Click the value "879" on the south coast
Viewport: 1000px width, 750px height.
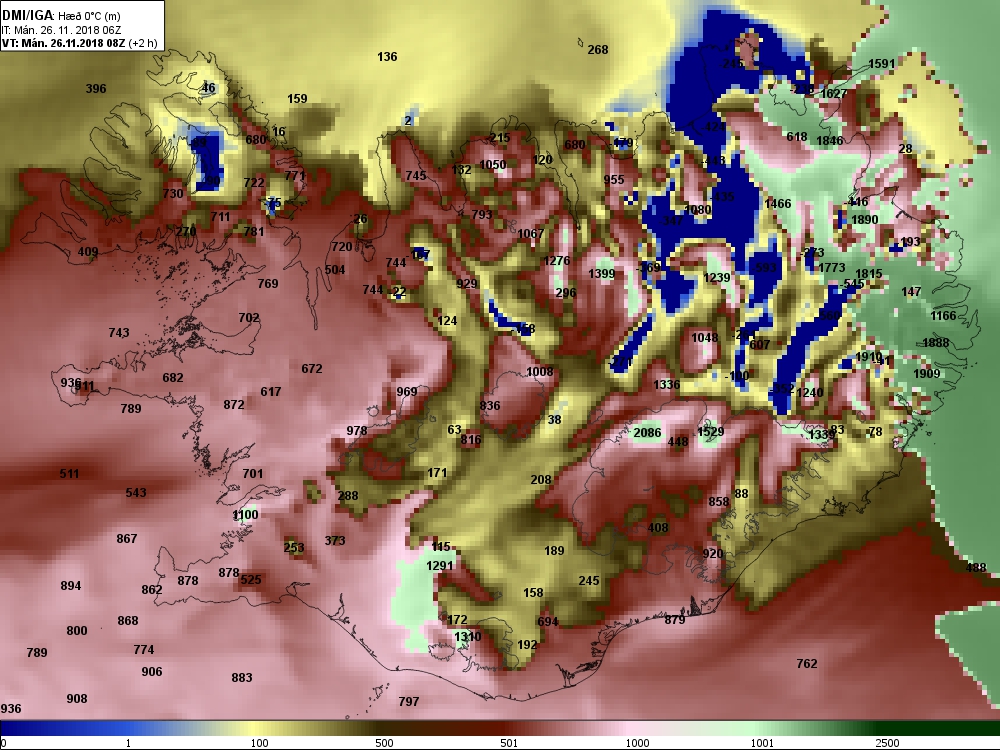coord(675,619)
